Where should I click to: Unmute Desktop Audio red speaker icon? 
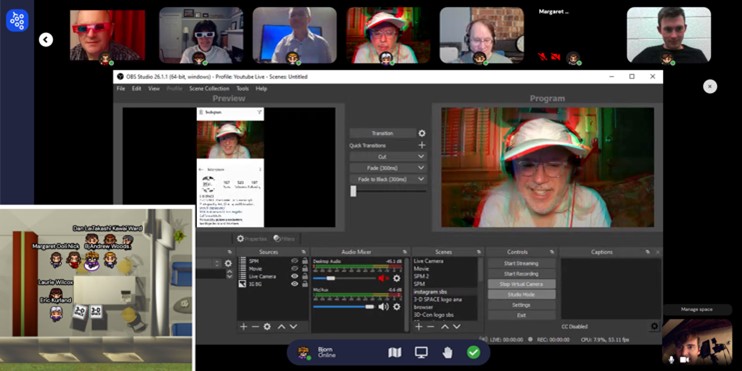tap(383, 278)
